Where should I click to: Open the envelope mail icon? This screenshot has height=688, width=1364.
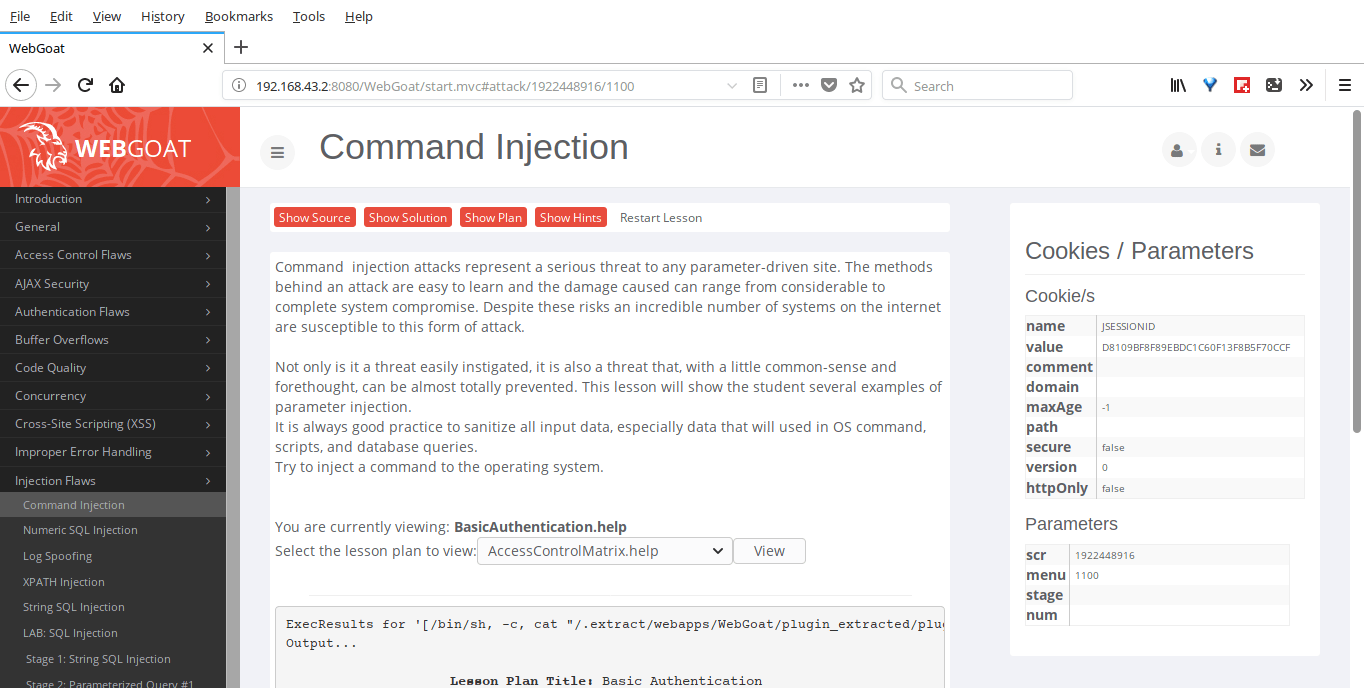point(1257,151)
